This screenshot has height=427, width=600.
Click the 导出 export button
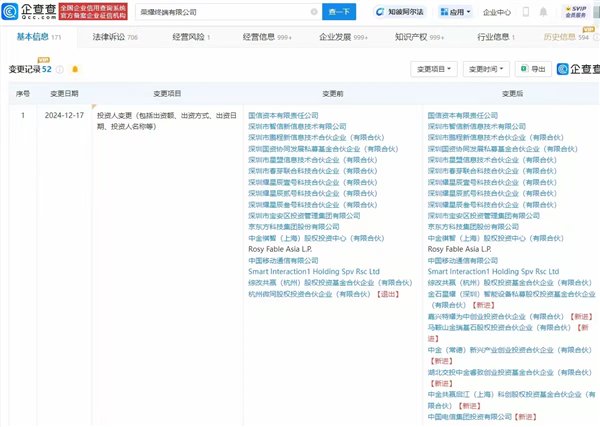click(533, 69)
